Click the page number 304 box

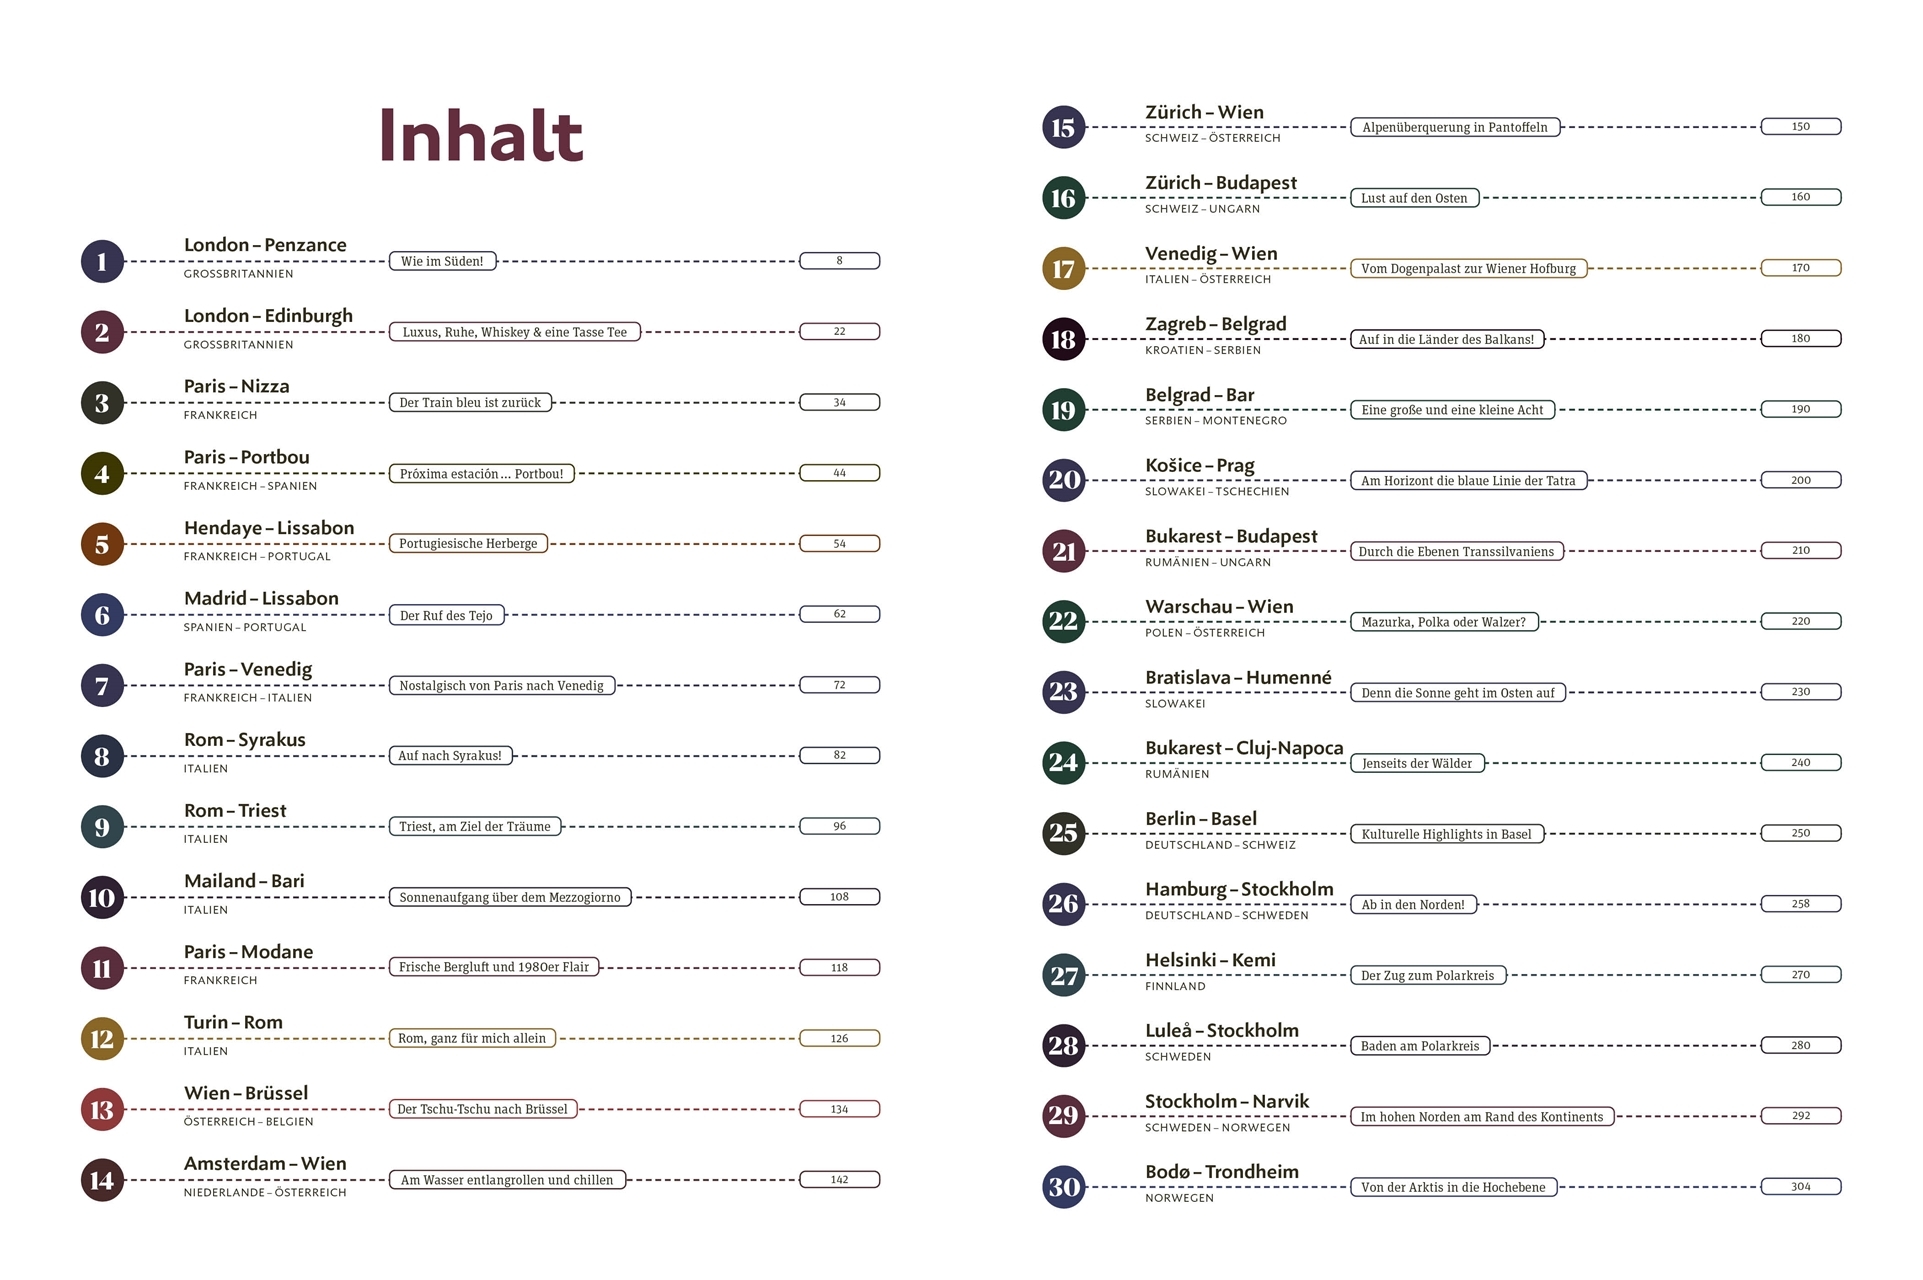click(x=1800, y=1187)
